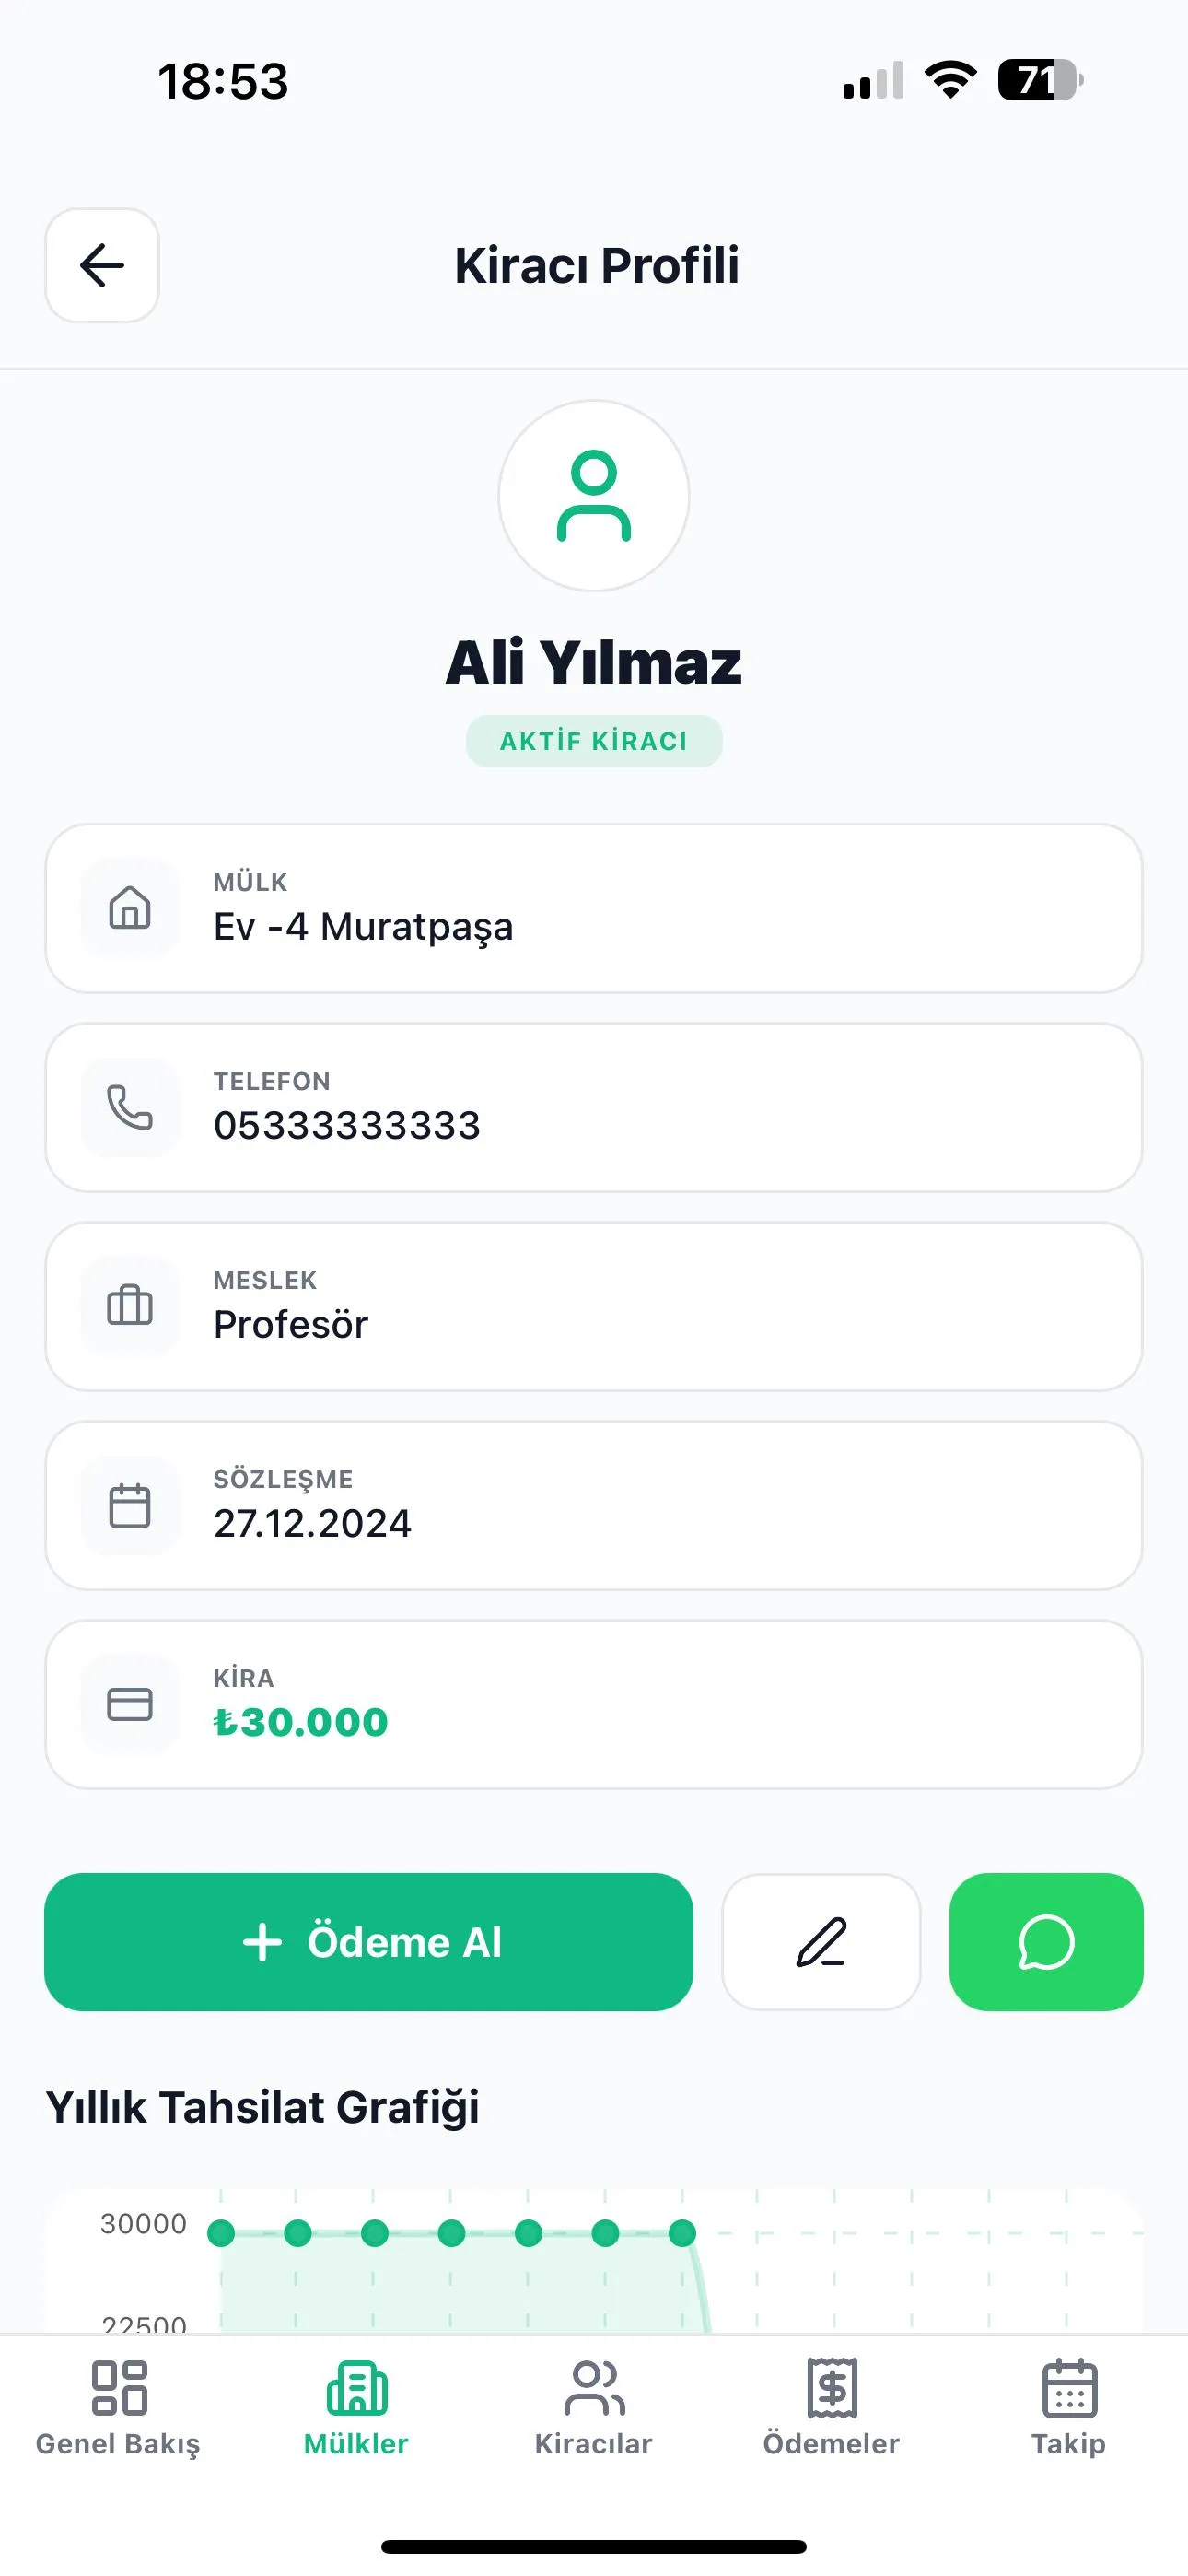Tap the phone icon in Telefon card

click(x=130, y=1107)
